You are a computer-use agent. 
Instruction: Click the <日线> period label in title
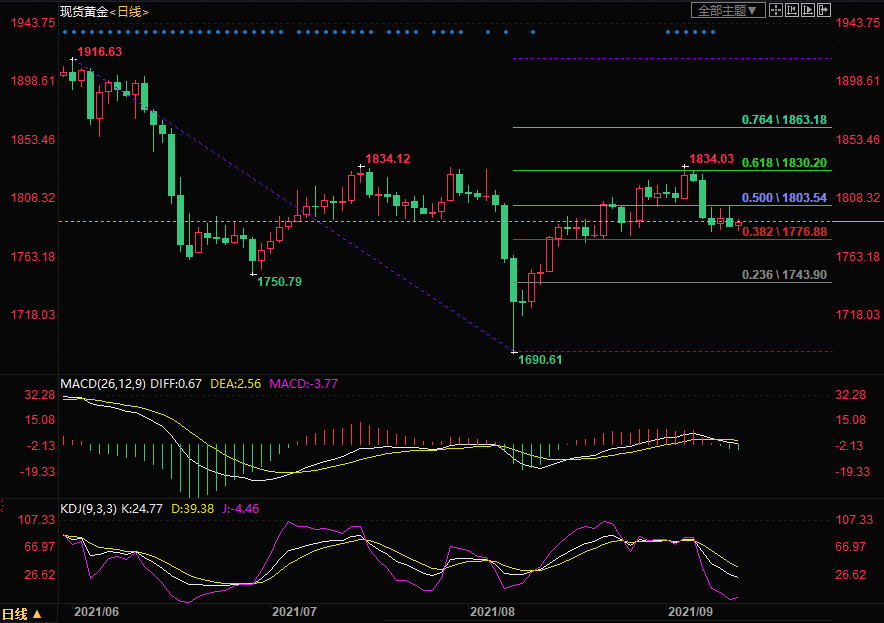click(129, 12)
